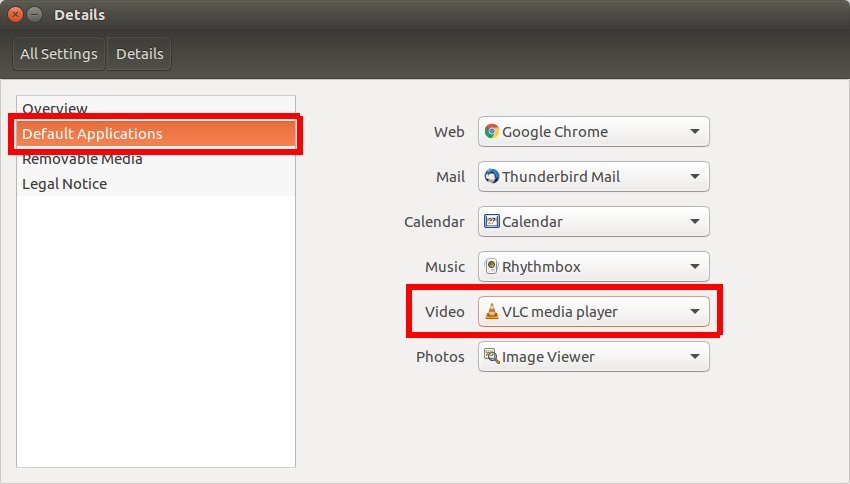Open the Photos default viewer dropdown arrow

(694, 357)
